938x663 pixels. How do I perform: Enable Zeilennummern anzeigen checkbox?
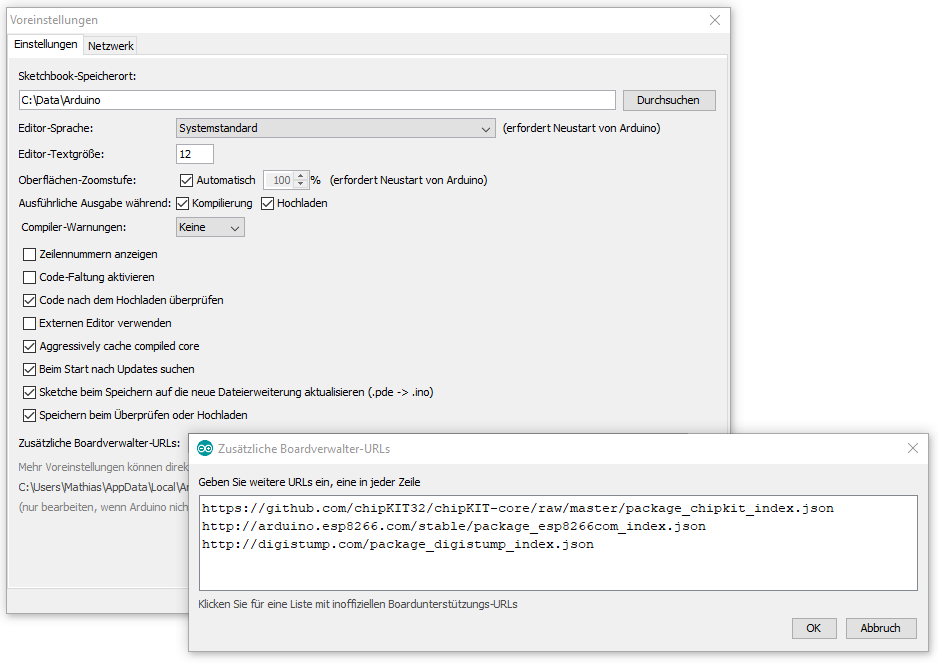(29, 254)
